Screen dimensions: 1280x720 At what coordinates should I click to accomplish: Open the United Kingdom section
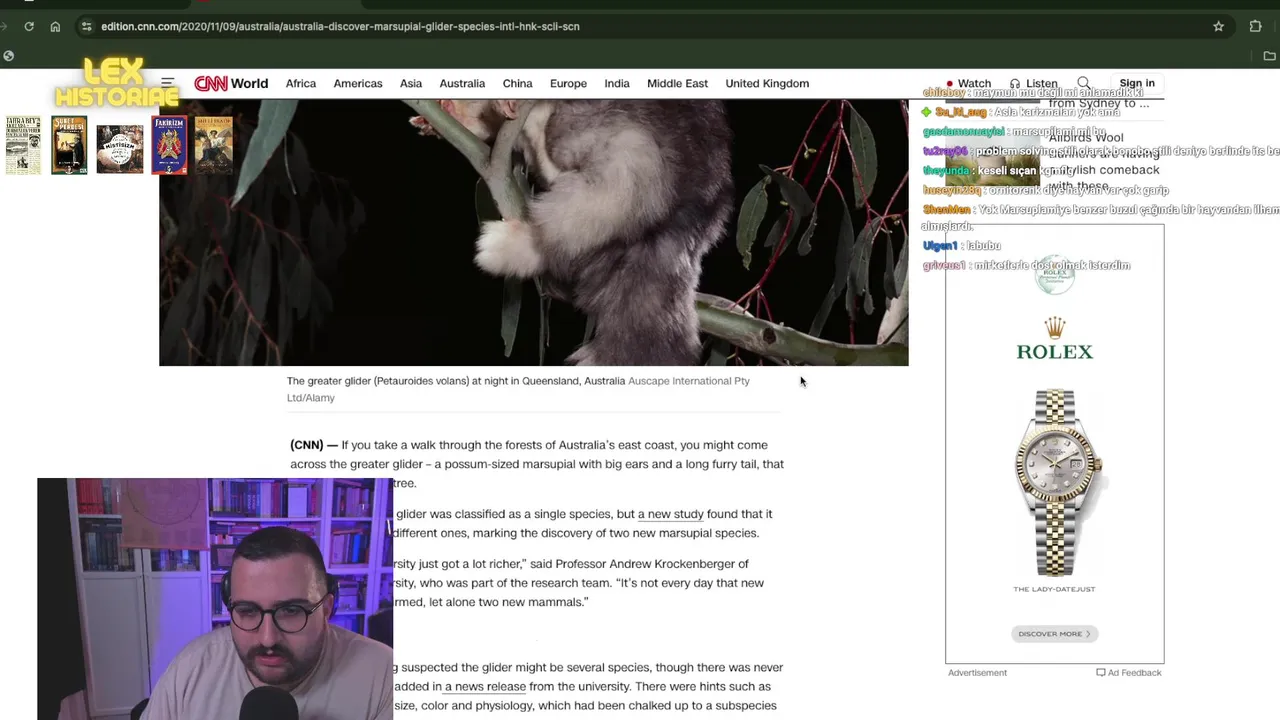click(767, 83)
